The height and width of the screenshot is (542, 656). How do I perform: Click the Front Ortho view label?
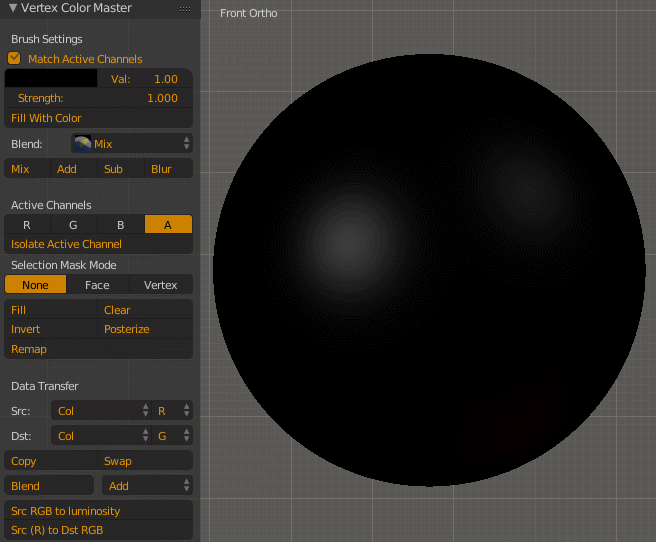pos(249,13)
